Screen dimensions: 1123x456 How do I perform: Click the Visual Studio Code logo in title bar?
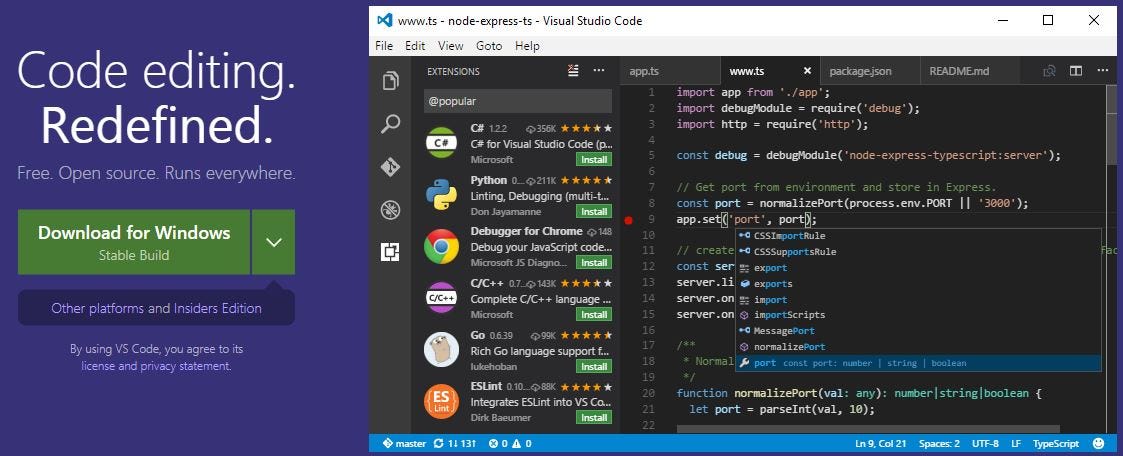click(x=385, y=21)
